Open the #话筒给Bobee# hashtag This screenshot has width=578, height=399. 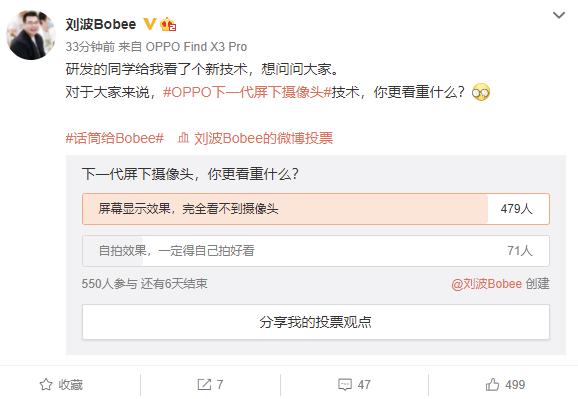coord(115,138)
